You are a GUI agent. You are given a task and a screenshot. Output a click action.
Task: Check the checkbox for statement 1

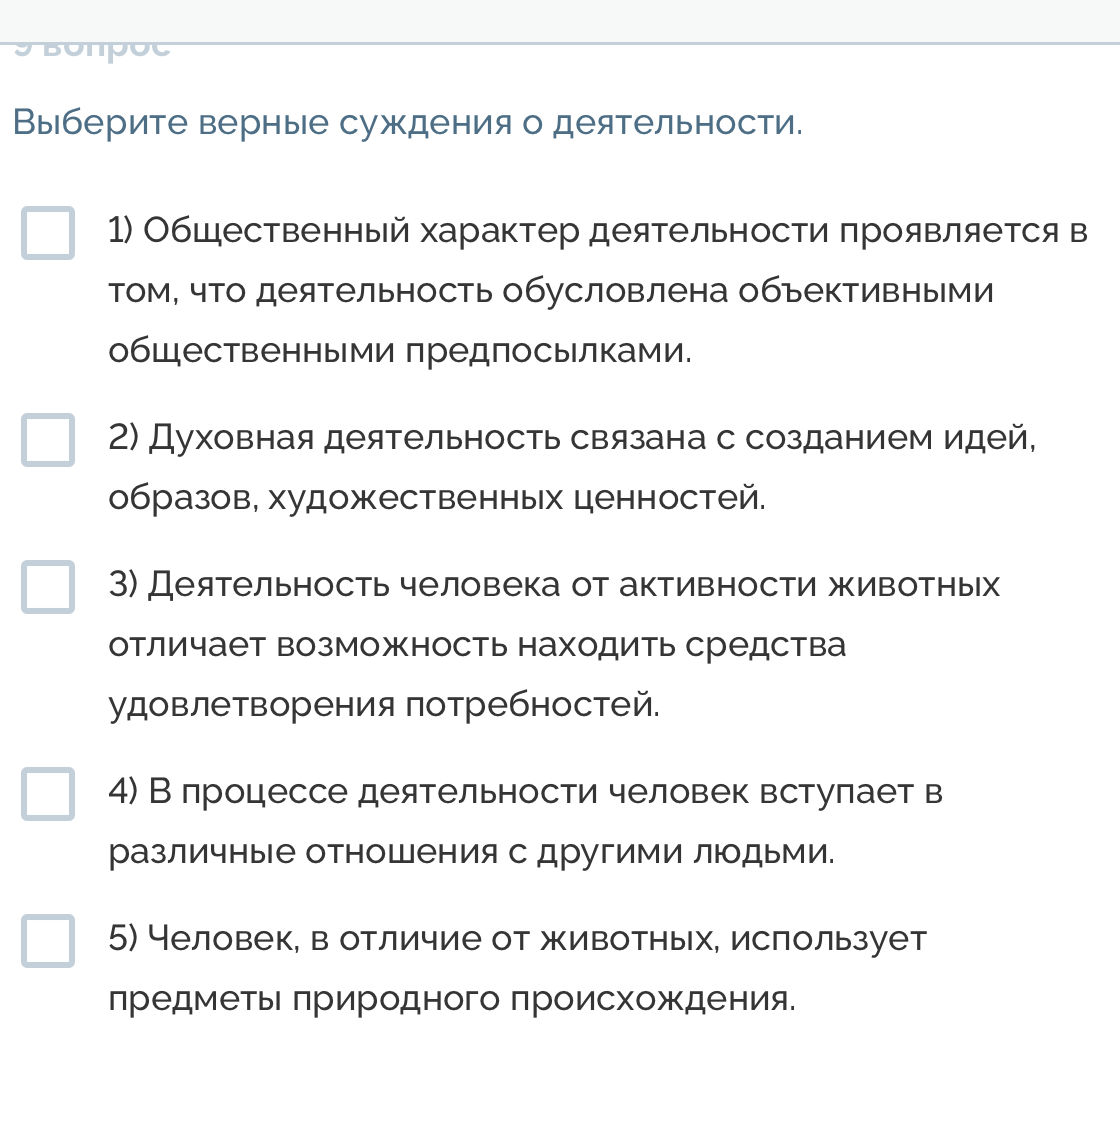tap(48, 234)
